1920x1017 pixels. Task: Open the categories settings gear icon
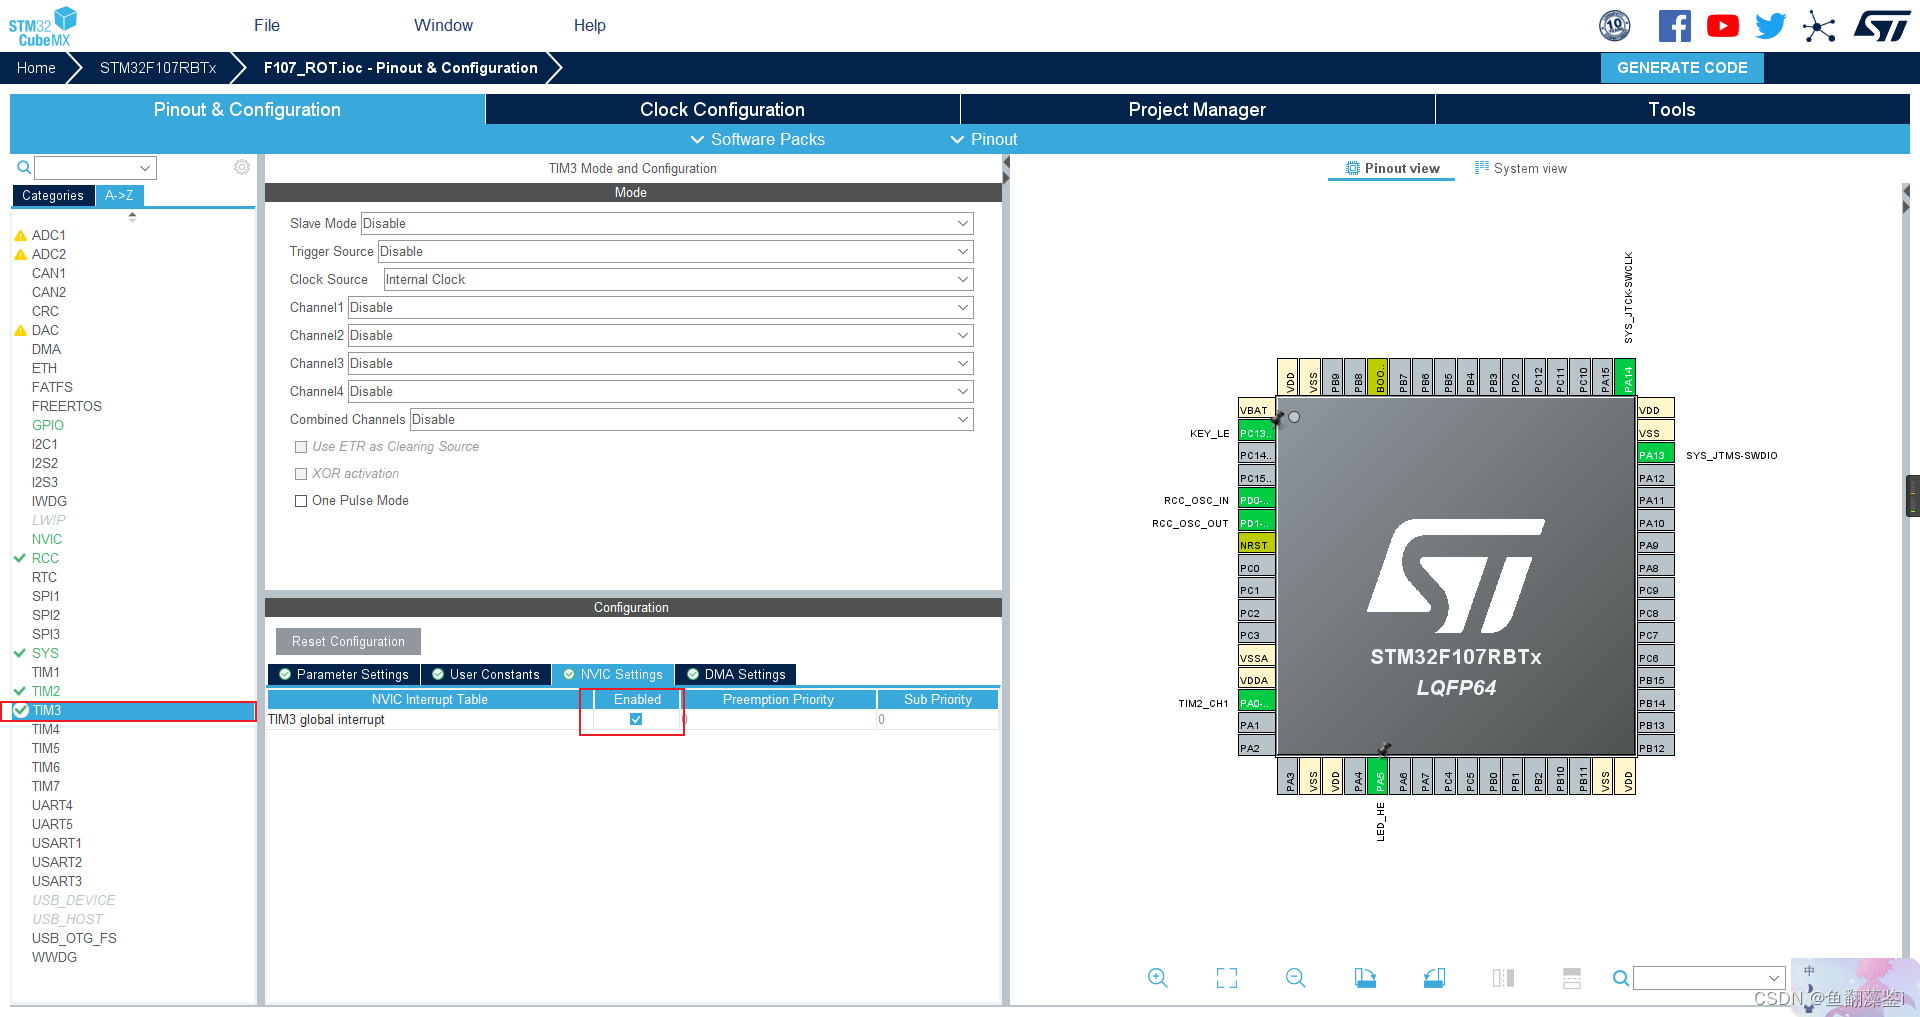(x=242, y=167)
